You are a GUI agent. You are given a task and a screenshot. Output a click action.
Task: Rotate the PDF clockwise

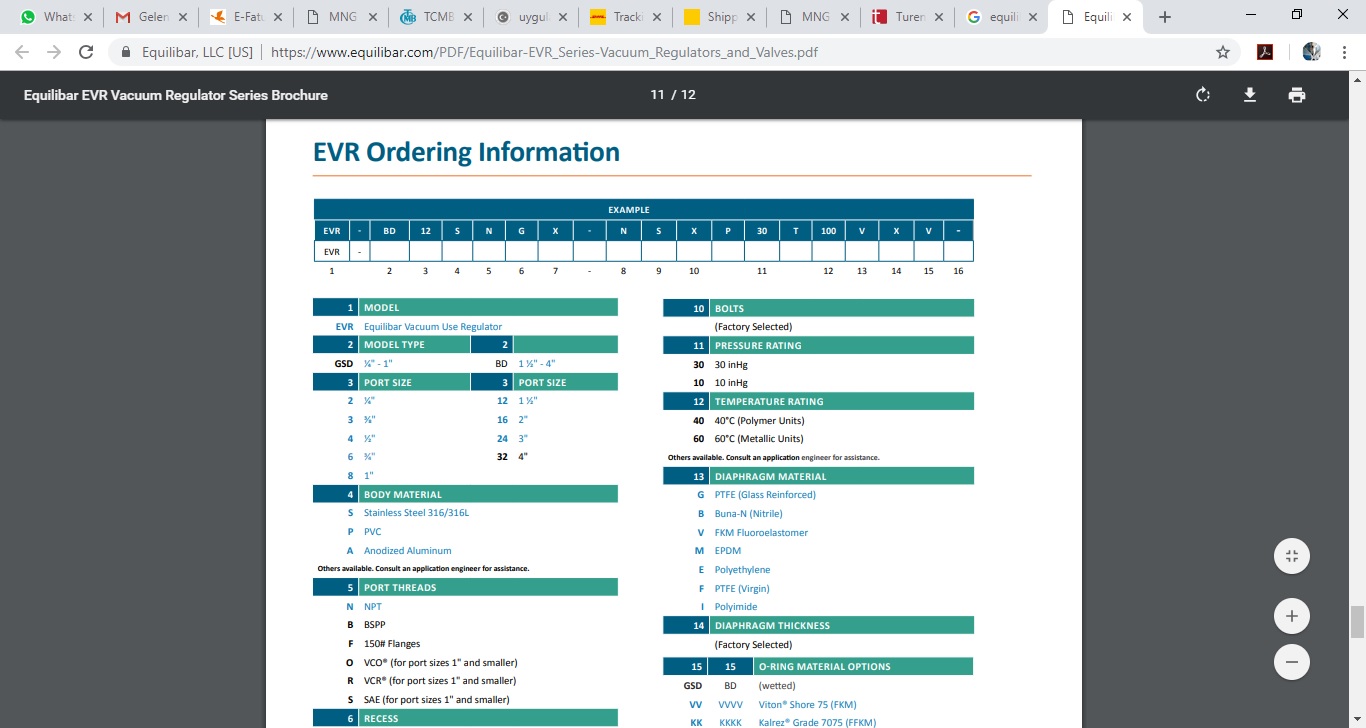click(1203, 95)
